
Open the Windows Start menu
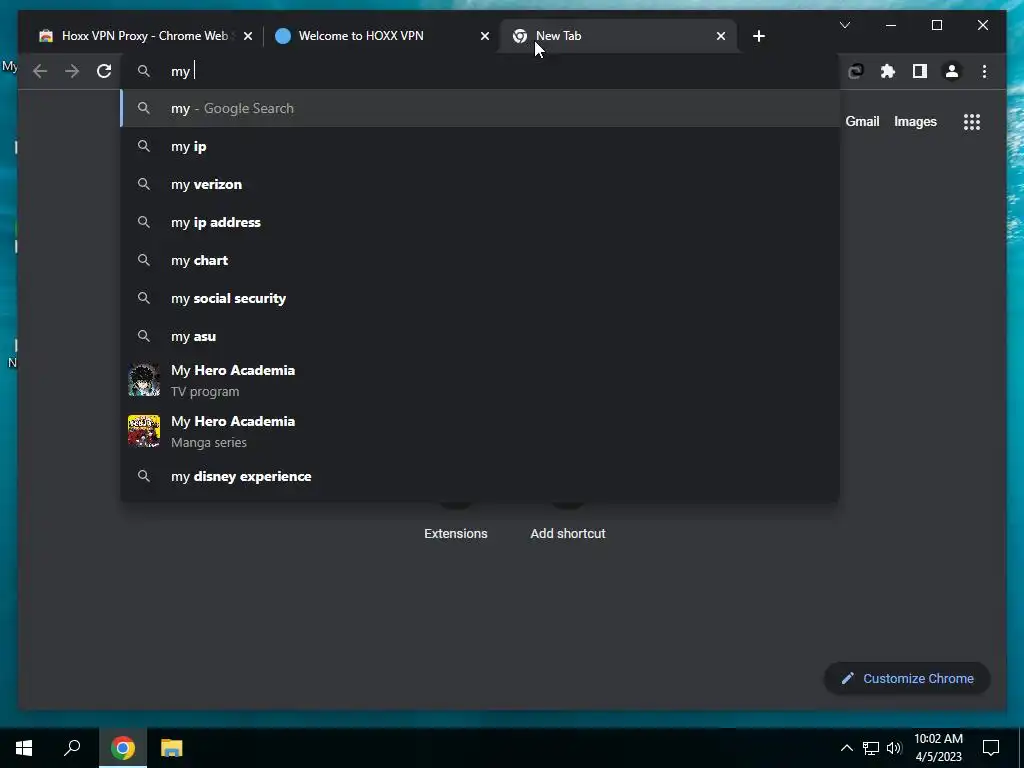point(24,748)
